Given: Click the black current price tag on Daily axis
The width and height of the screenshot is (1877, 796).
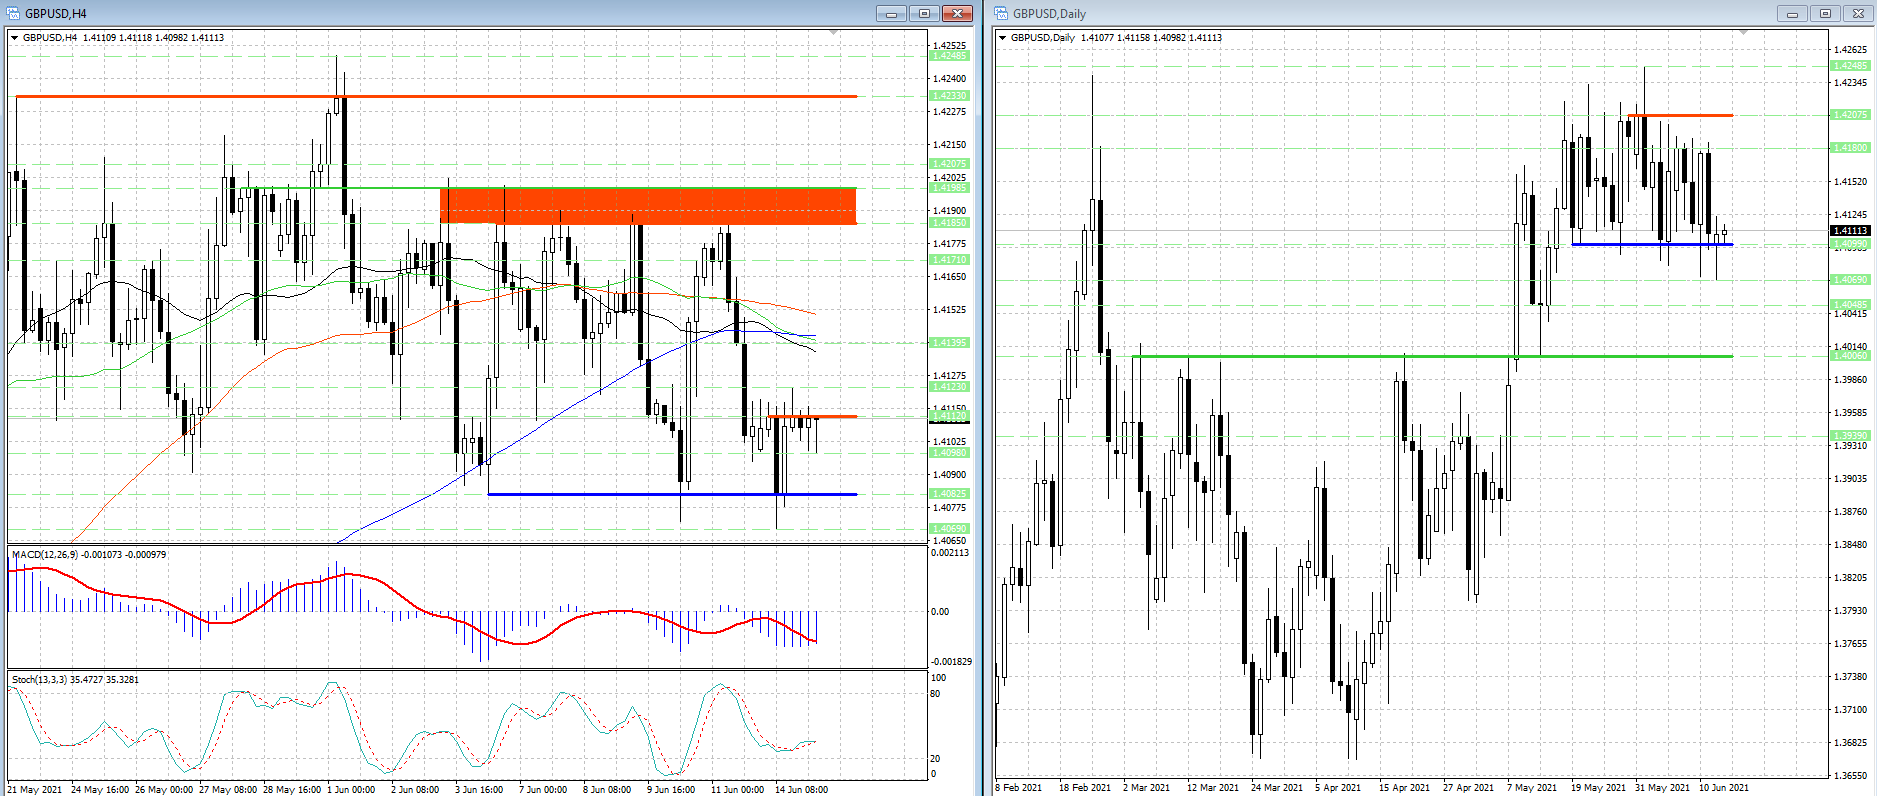Looking at the screenshot, I should point(1850,231).
